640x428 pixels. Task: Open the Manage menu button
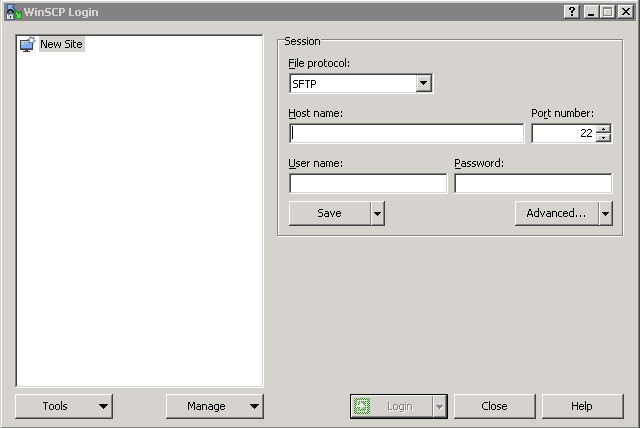pyautogui.click(x=215, y=406)
